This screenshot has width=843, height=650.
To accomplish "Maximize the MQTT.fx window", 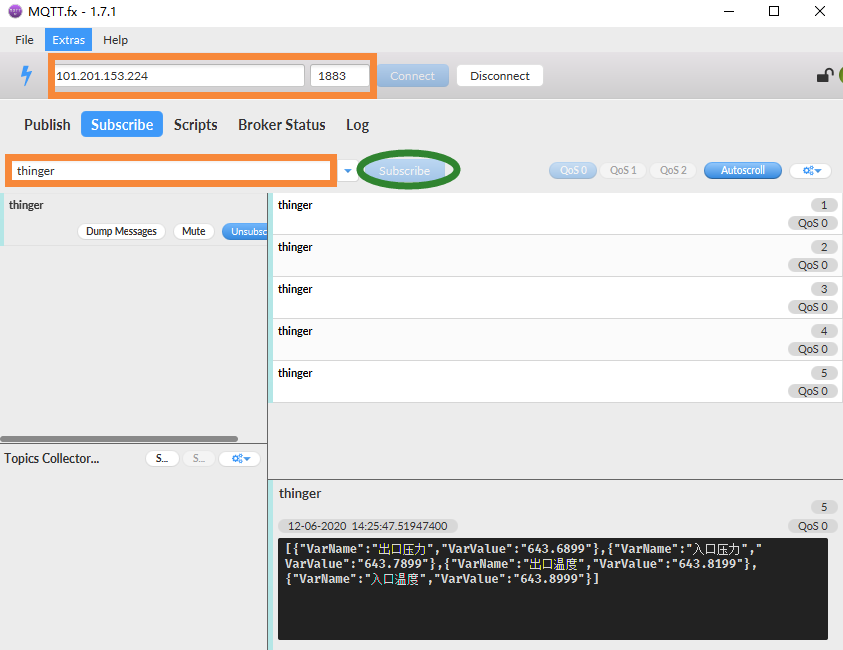I will tap(774, 11).
